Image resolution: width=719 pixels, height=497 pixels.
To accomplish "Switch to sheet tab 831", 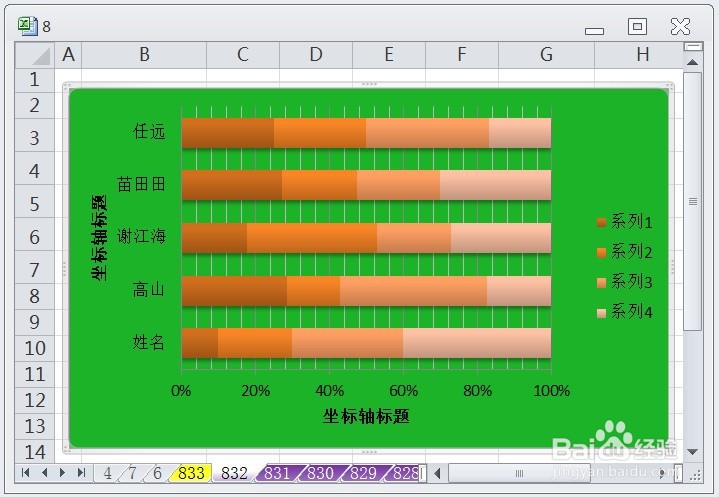I will point(277,473).
